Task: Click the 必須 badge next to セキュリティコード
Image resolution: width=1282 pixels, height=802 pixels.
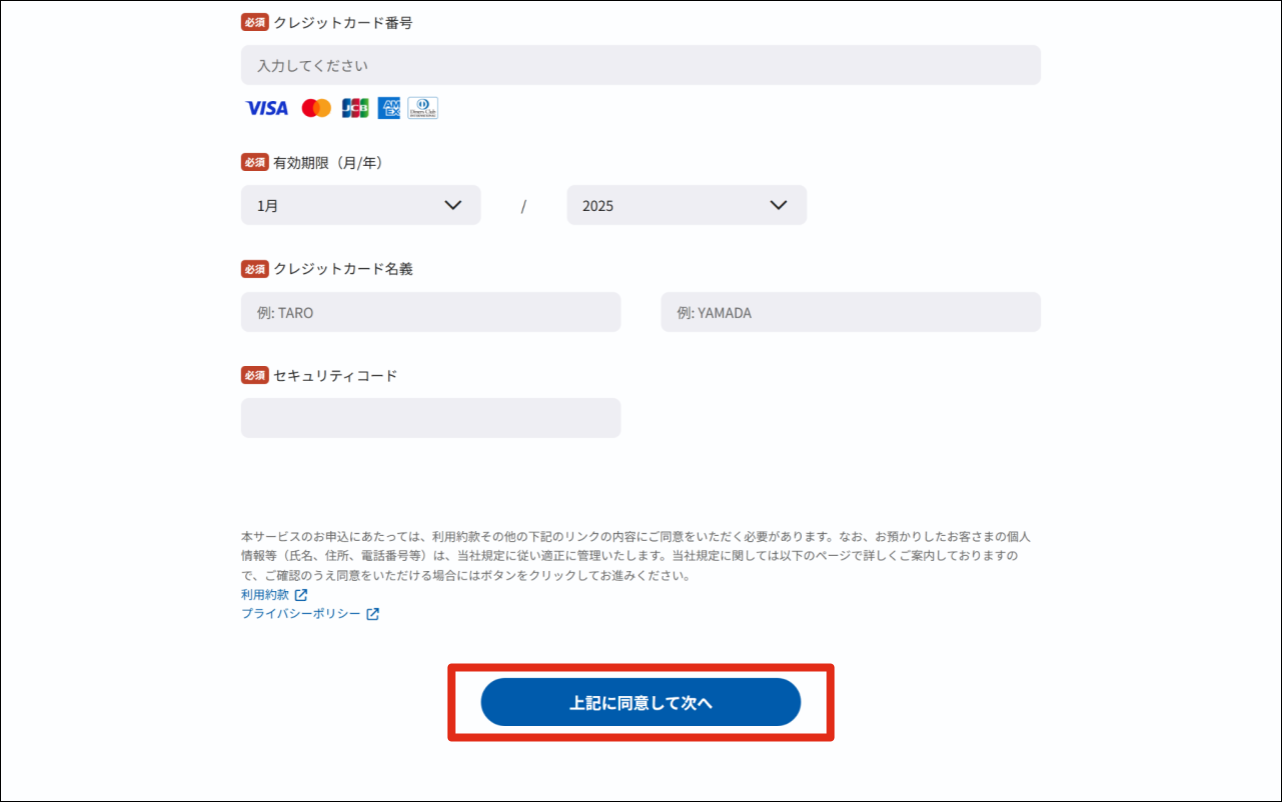Action: pyautogui.click(x=255, y=376)
